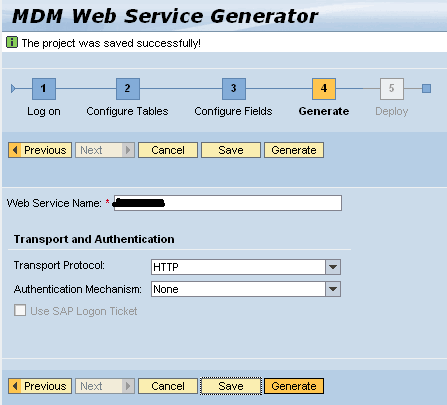Click the Log on step label

pyautogui.click(x=44, y=111)
